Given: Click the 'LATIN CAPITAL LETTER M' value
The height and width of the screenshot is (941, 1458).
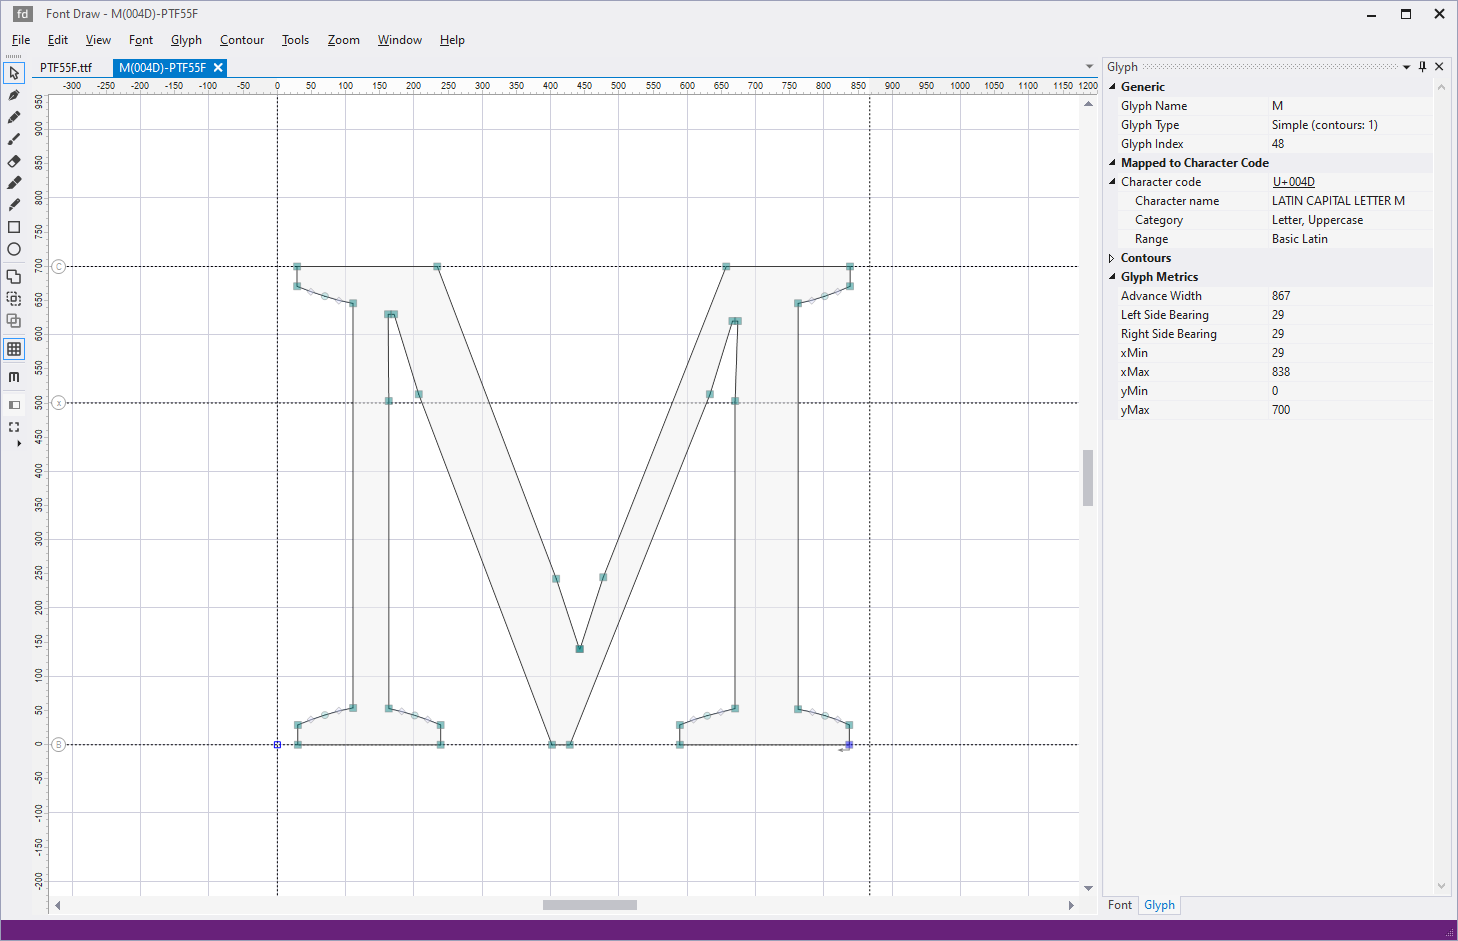Looking at the screenshot, I should pos(1338,201).
